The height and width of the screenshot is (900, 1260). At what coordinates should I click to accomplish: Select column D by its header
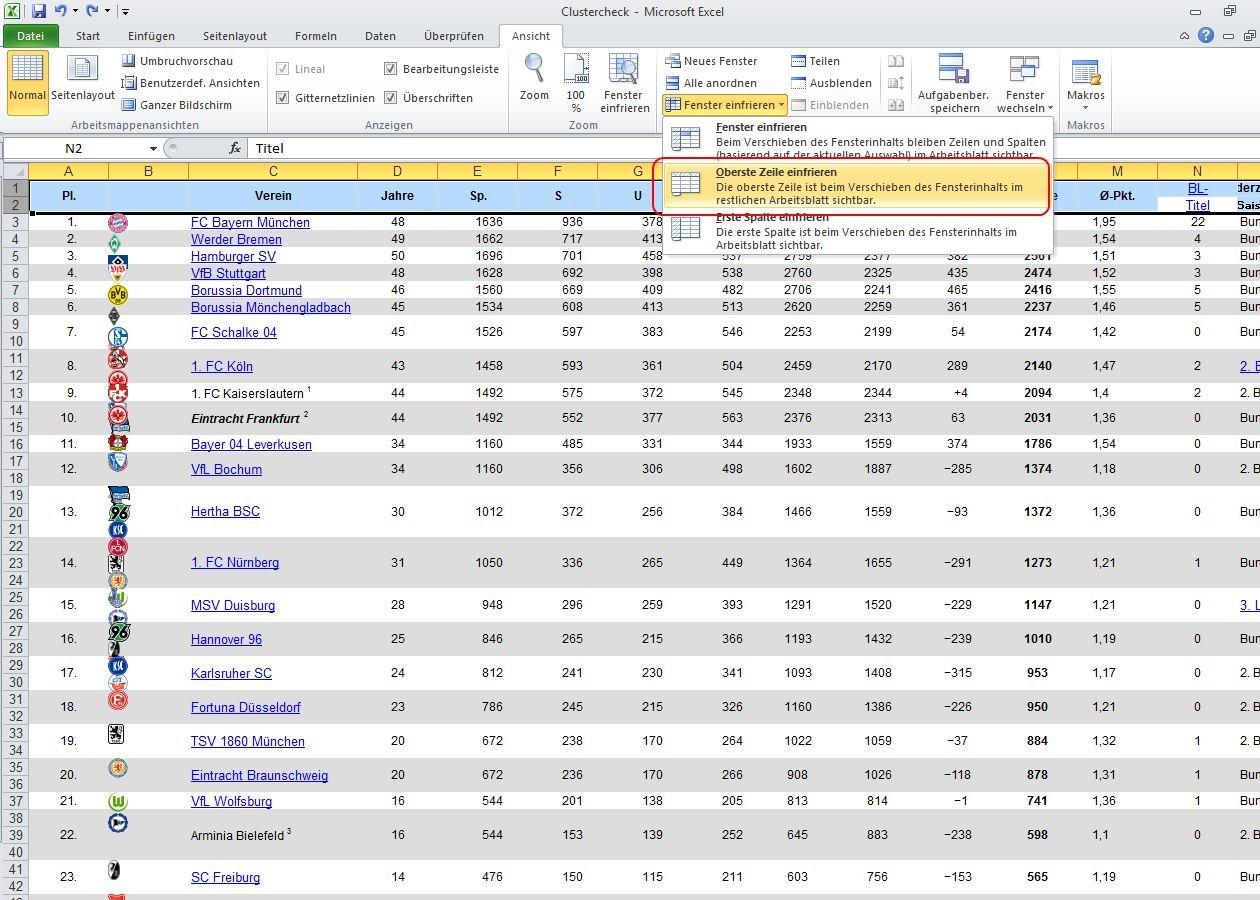click(397, 171)
